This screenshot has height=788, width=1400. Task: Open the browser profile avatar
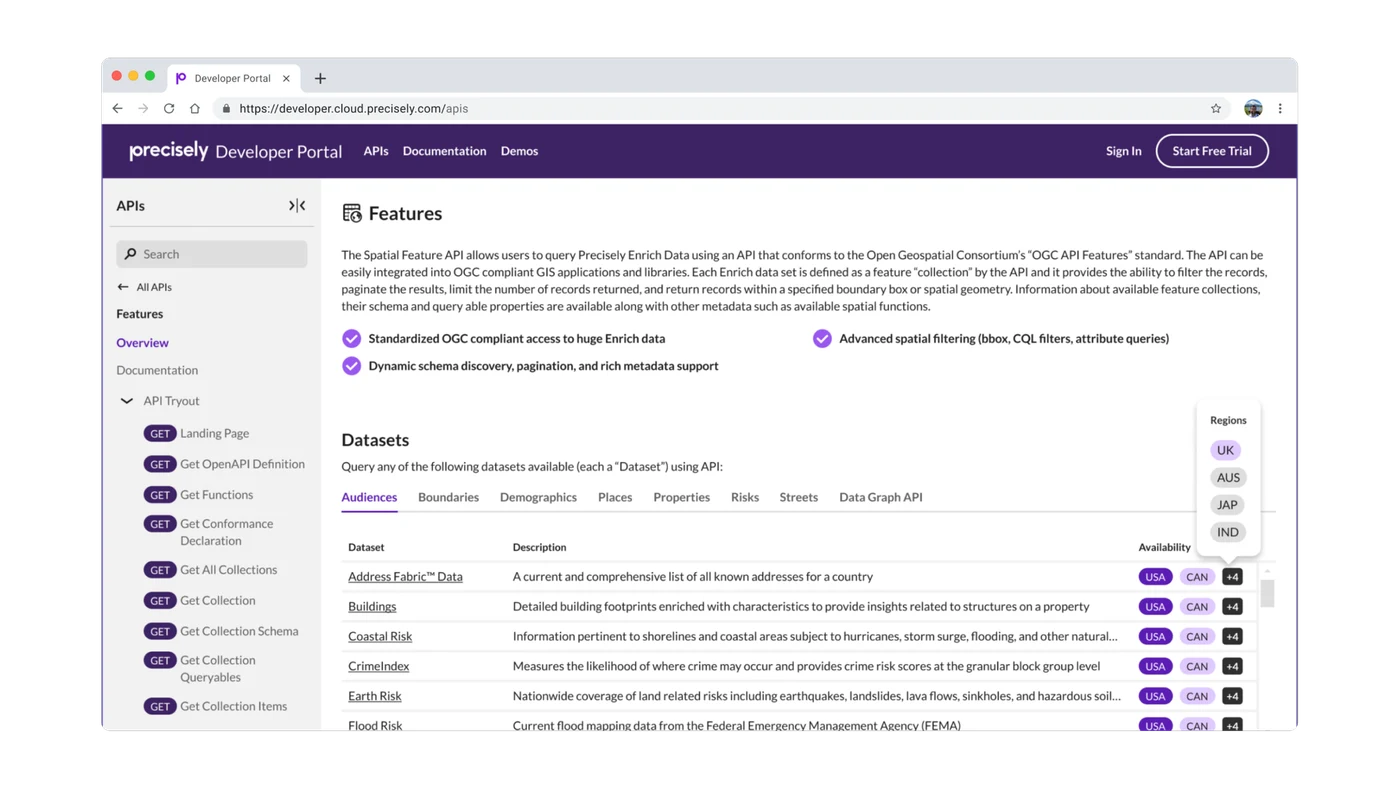tap(1253, 108)
